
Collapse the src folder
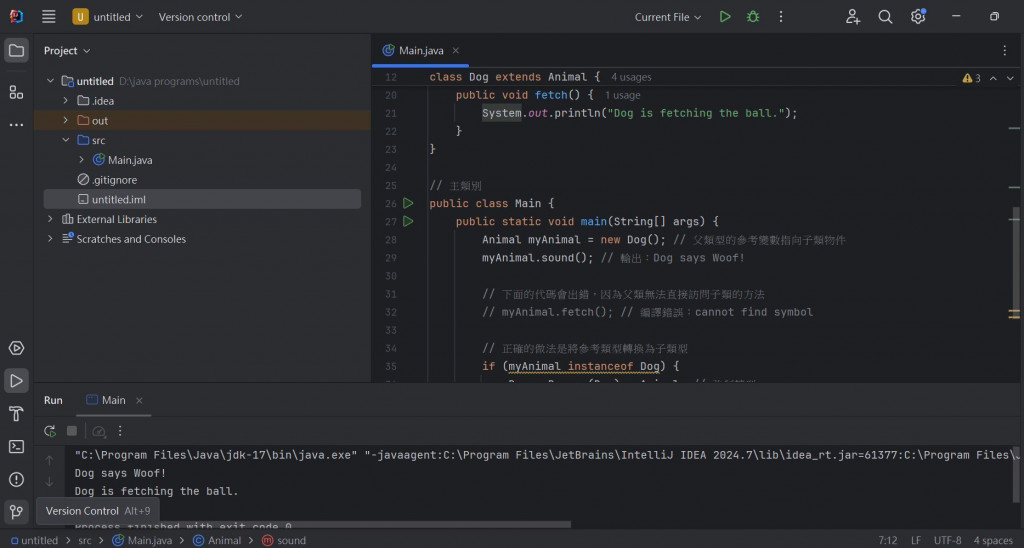click(65, 140)
